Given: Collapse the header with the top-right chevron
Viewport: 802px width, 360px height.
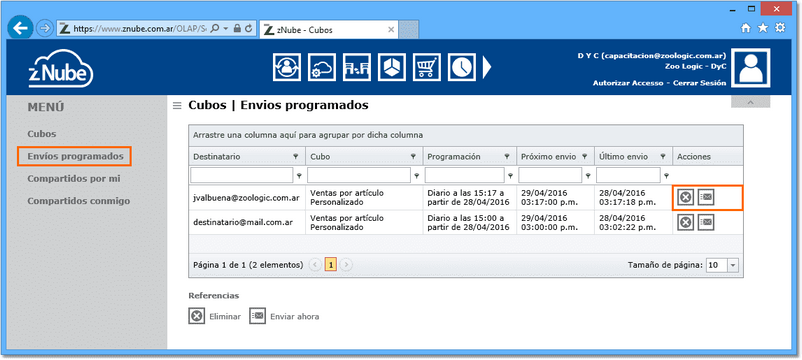Looking at the screenshot, I should [750, 102].
